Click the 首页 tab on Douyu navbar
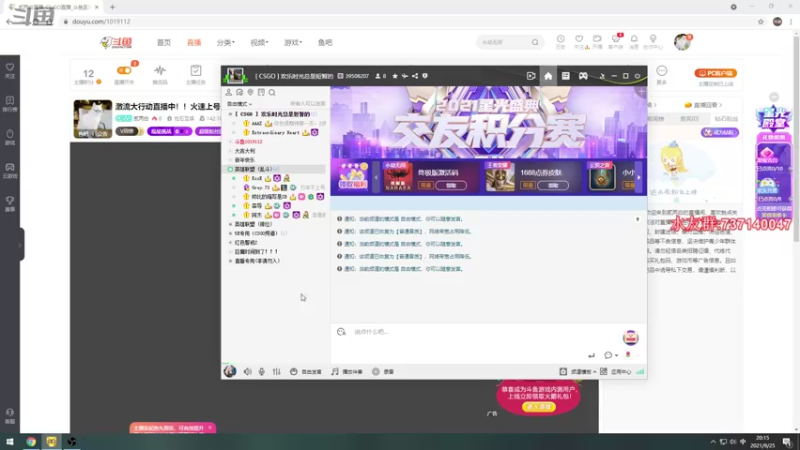The height and width of the screenshot is (450, 800). (x=164, y=43)
